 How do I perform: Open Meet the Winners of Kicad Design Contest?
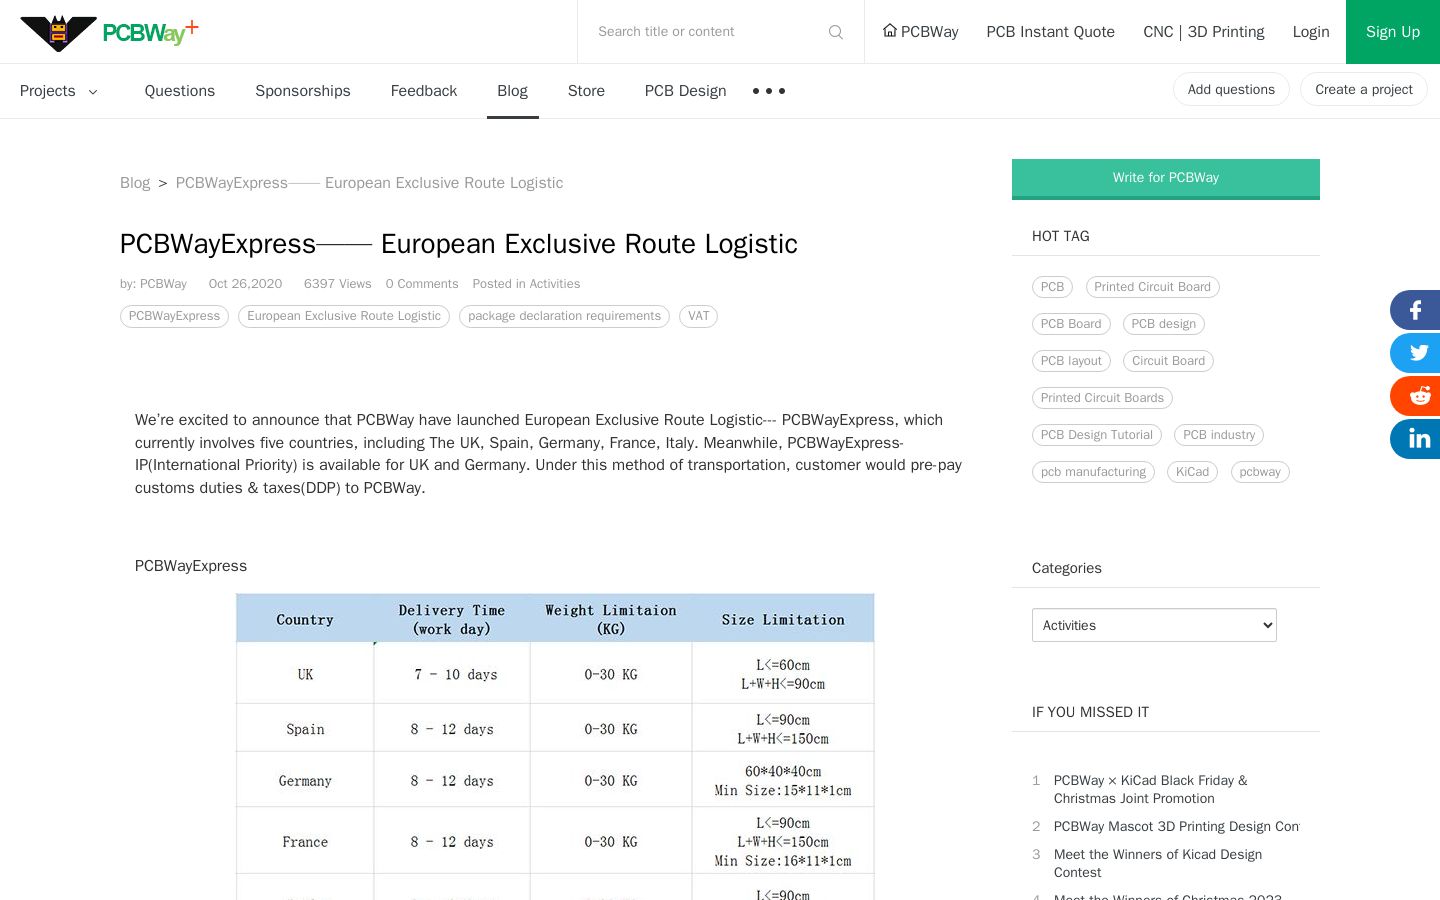(1158, 863)
